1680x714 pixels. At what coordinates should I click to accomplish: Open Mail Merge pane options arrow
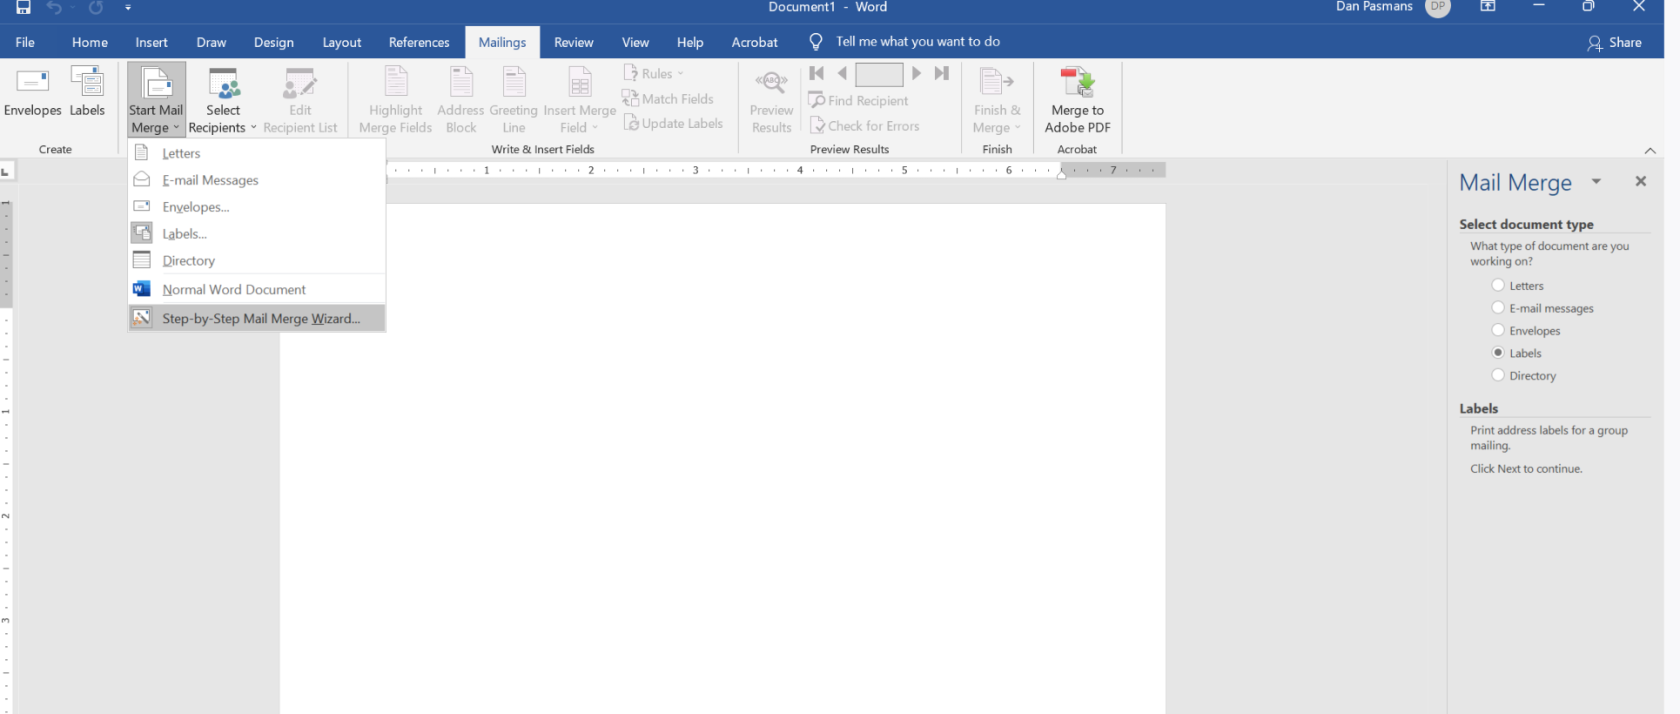coord(1596,181)
